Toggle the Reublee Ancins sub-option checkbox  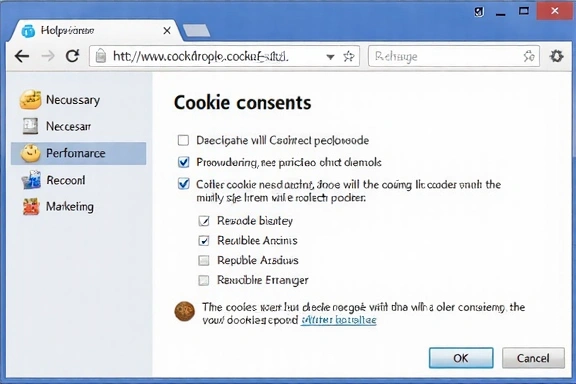pyautogui.click(x=204, y=241)
